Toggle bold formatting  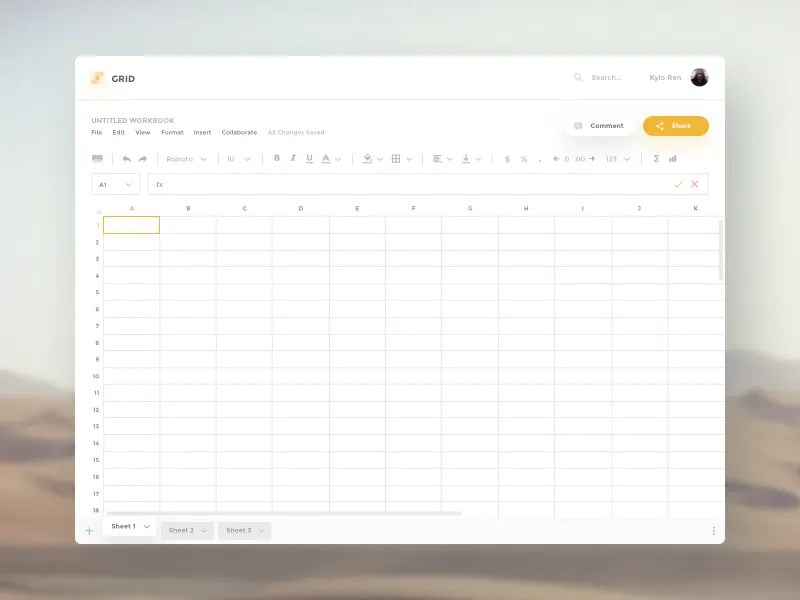point(276,158)
